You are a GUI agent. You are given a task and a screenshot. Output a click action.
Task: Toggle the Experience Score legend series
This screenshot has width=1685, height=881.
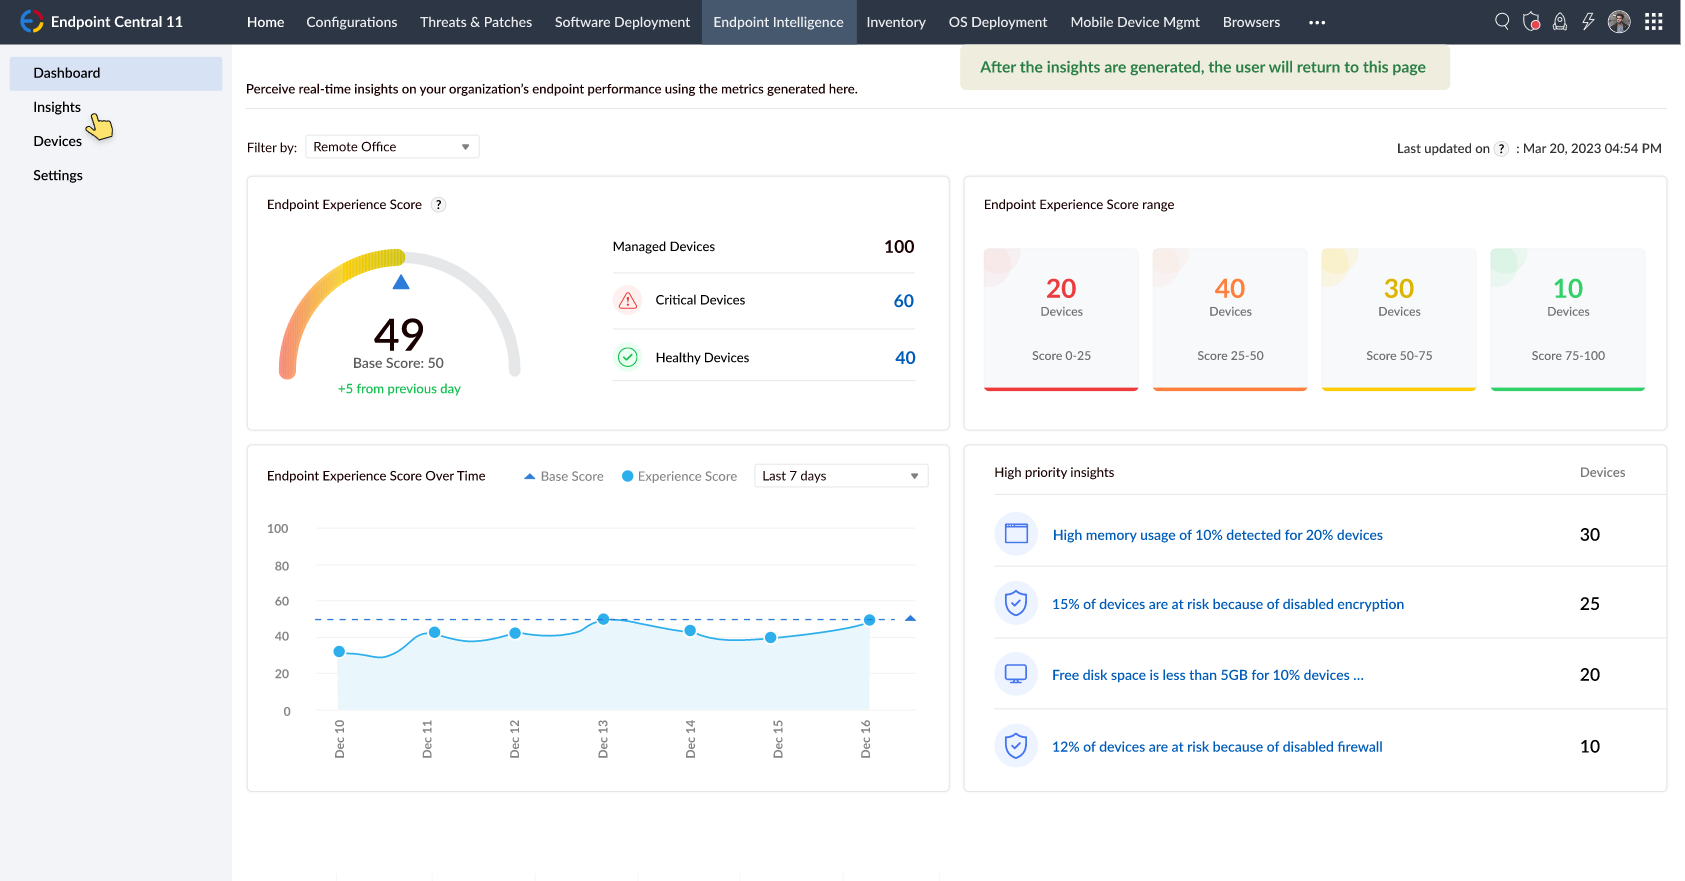tap(679, 477)
